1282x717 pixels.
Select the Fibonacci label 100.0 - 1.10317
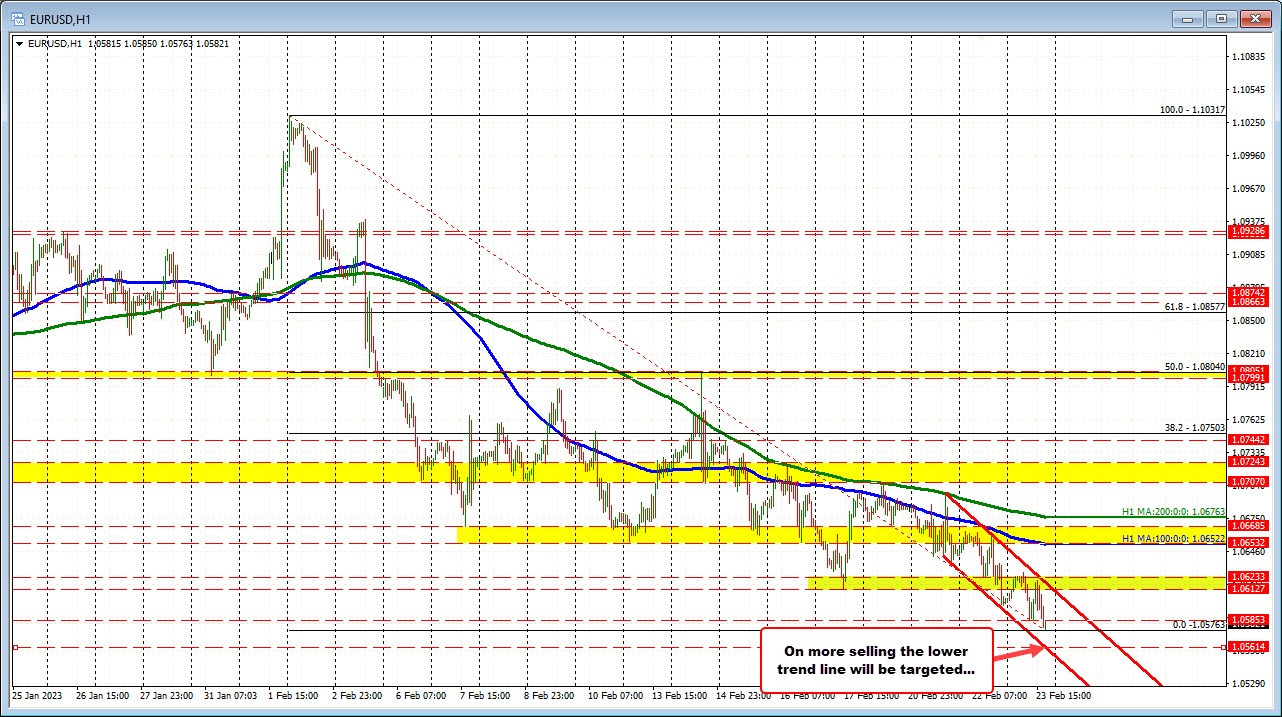[x=1191, y=109]
